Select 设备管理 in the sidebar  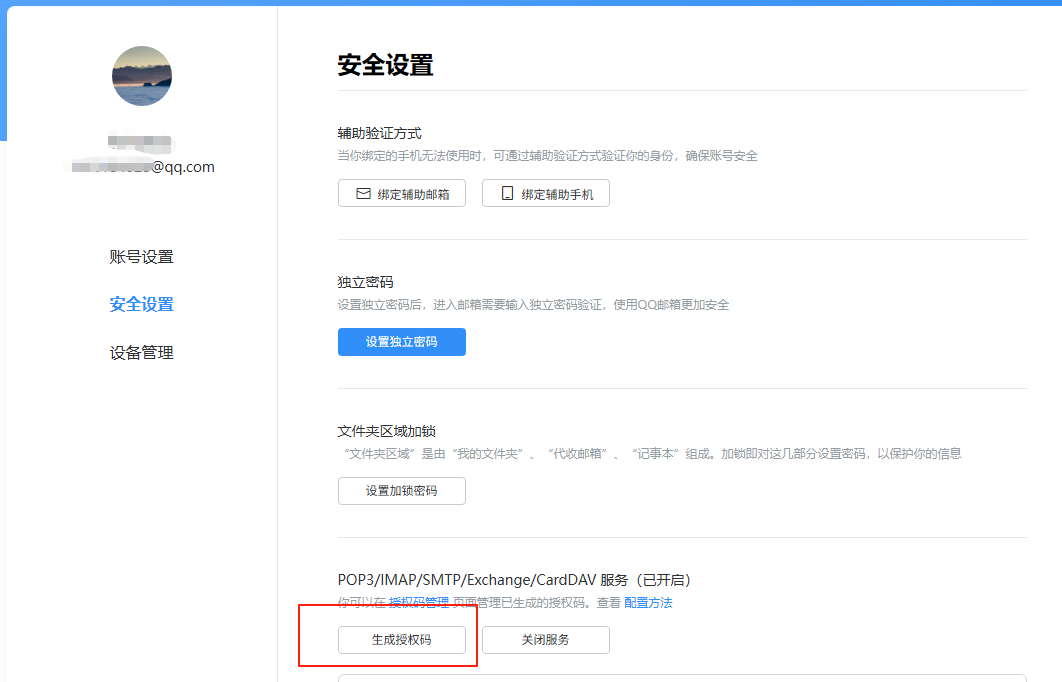[141, 352]
